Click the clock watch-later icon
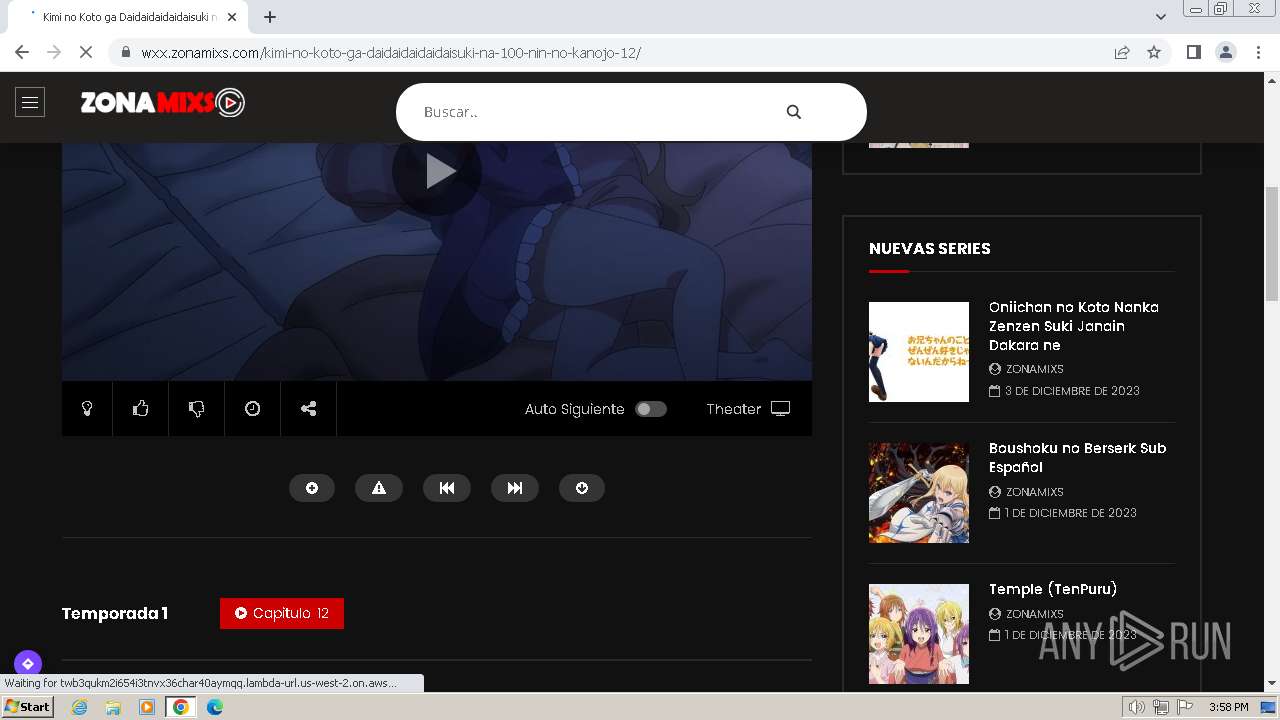1280x720 pixels. [253, 408]
